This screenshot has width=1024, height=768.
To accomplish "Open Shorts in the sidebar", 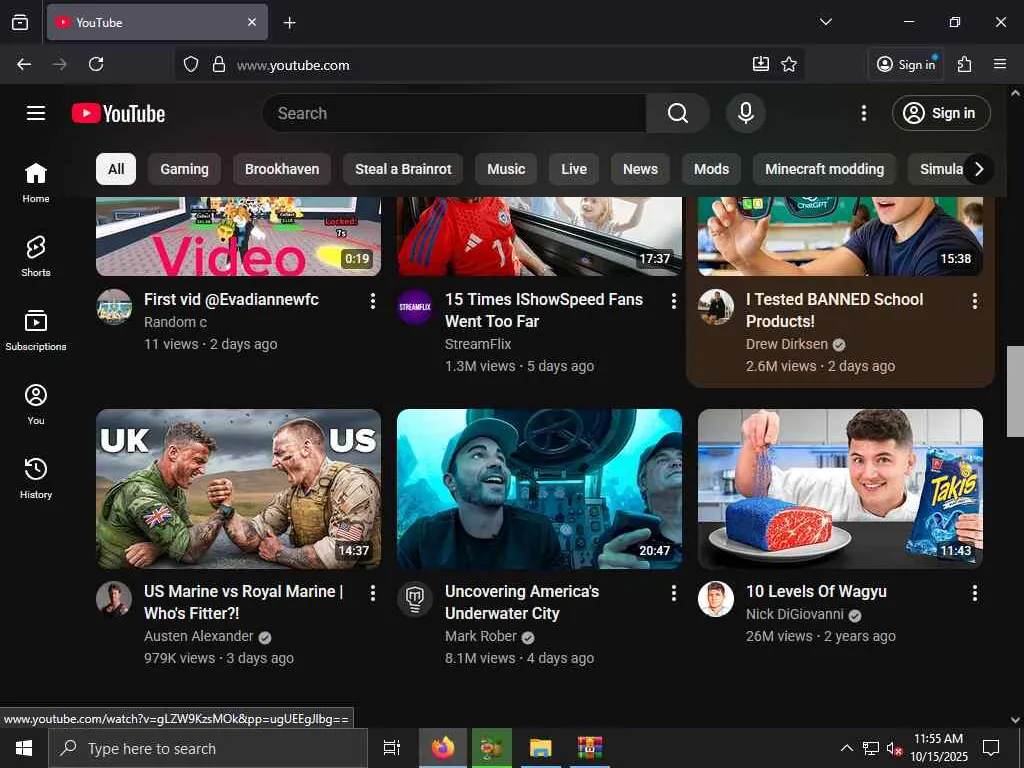I will (x=36, y=257).
